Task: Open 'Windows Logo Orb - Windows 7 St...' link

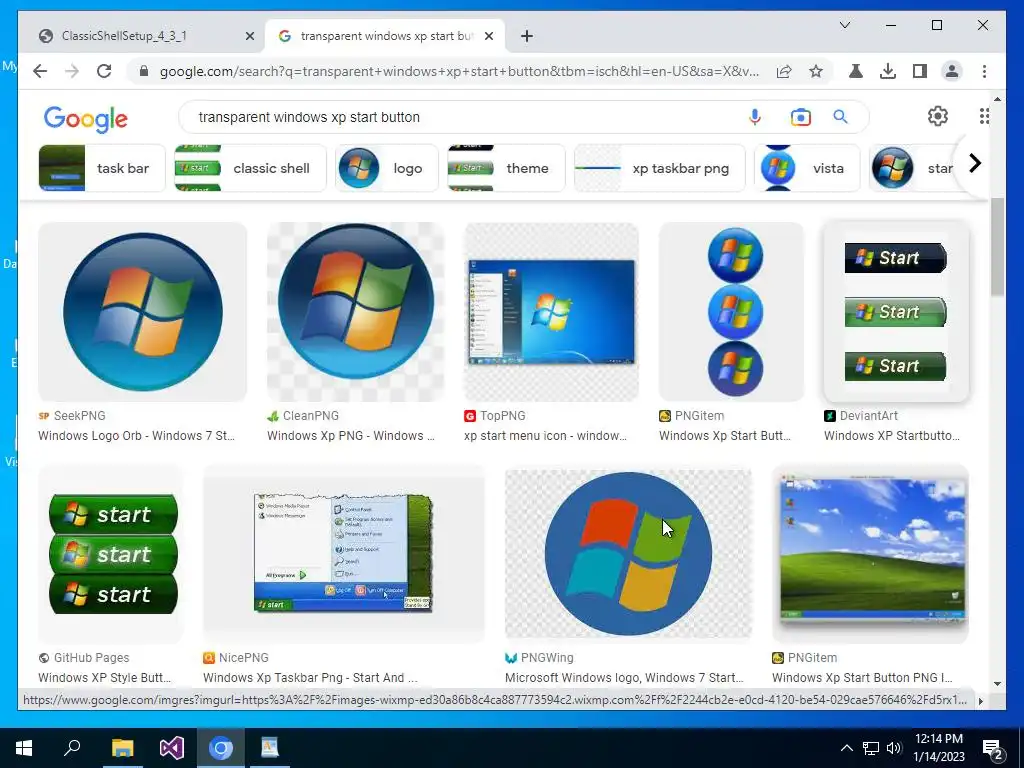Action: pos(136,436)
